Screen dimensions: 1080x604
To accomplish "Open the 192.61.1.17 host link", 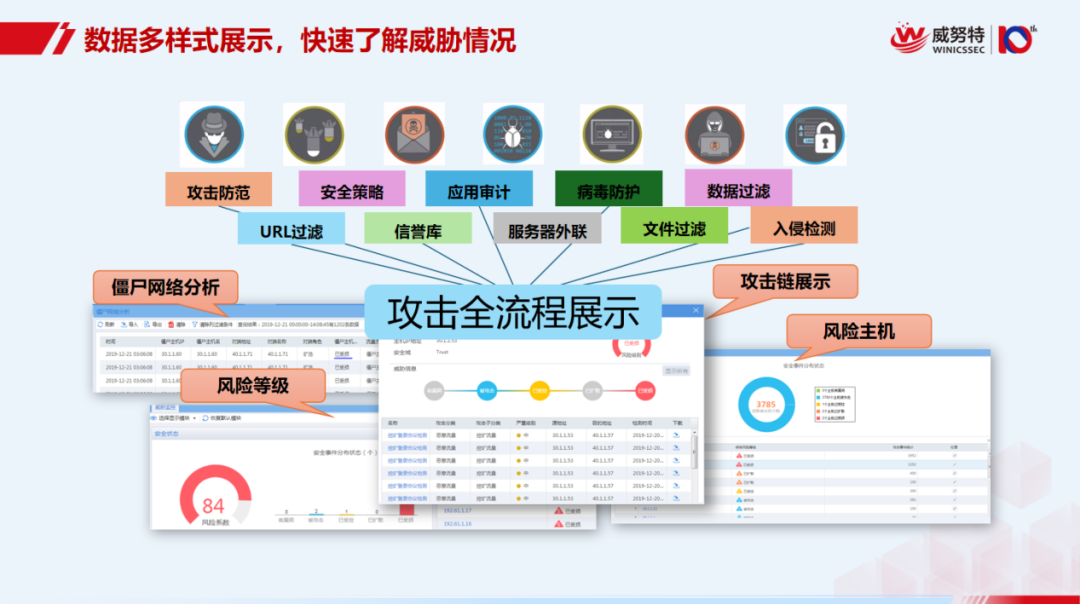I will [x=457, y=511].
